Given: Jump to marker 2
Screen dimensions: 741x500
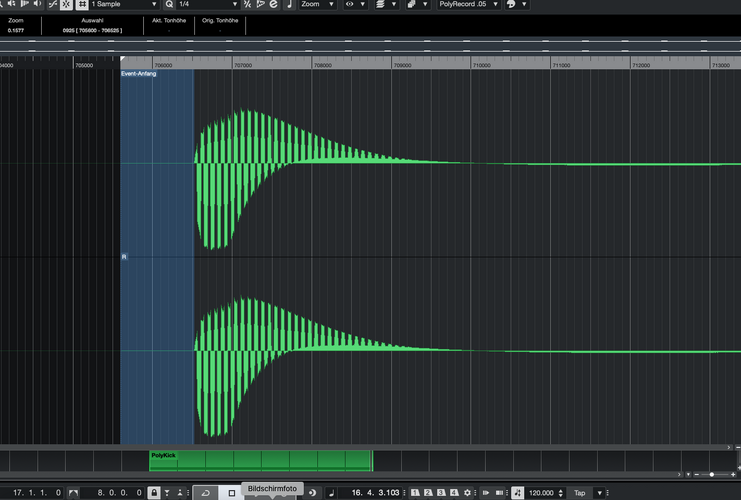Looking at the screenshot, I should pyautogui.click(x=428, y=493).
